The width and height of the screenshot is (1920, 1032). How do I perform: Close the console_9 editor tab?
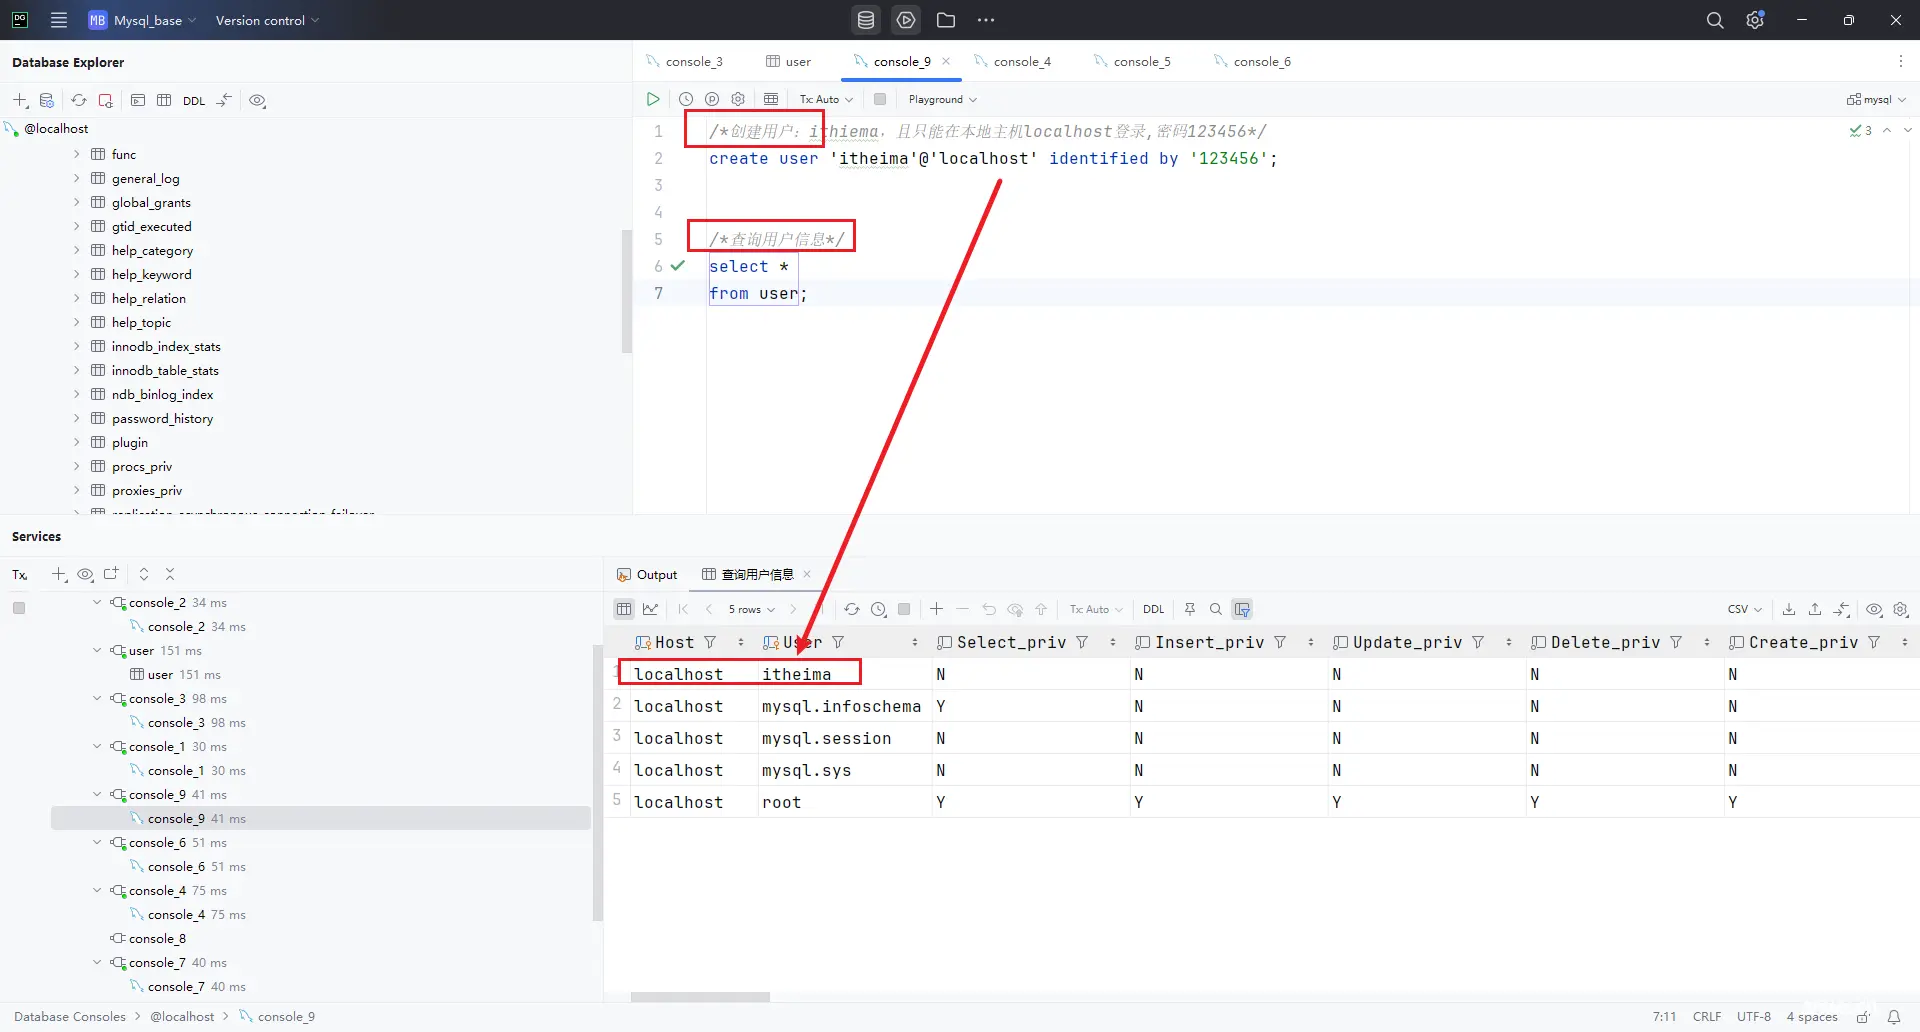tap(946, 61)
